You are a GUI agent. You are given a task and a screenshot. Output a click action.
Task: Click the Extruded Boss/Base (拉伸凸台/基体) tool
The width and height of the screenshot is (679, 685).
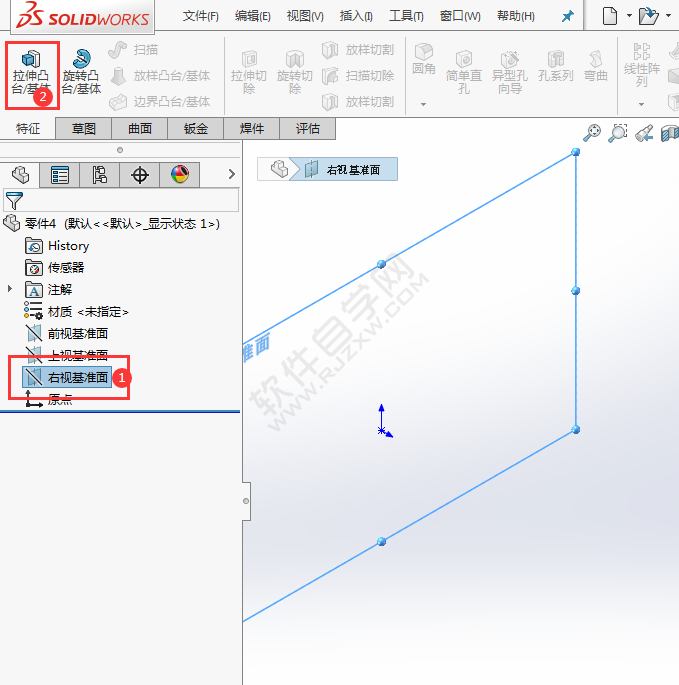31,73
